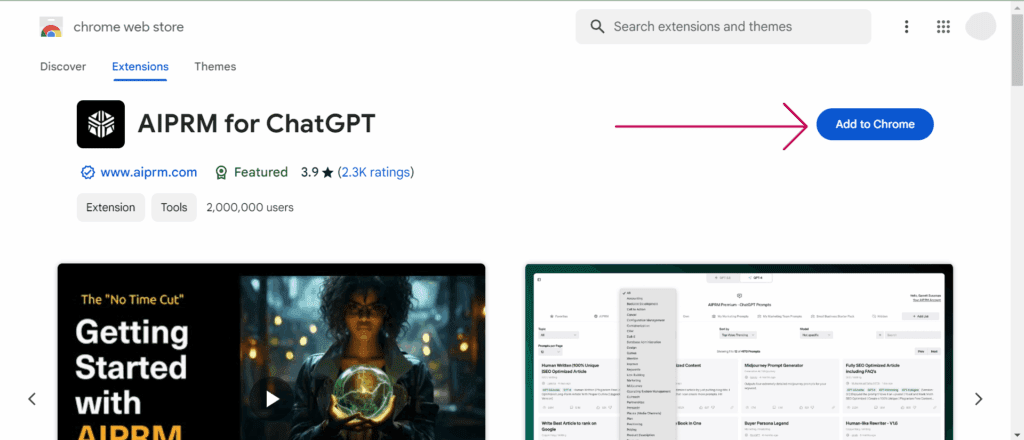Click the Tools category chip
Screen dimensions: 1024x440
coord(174,207)
